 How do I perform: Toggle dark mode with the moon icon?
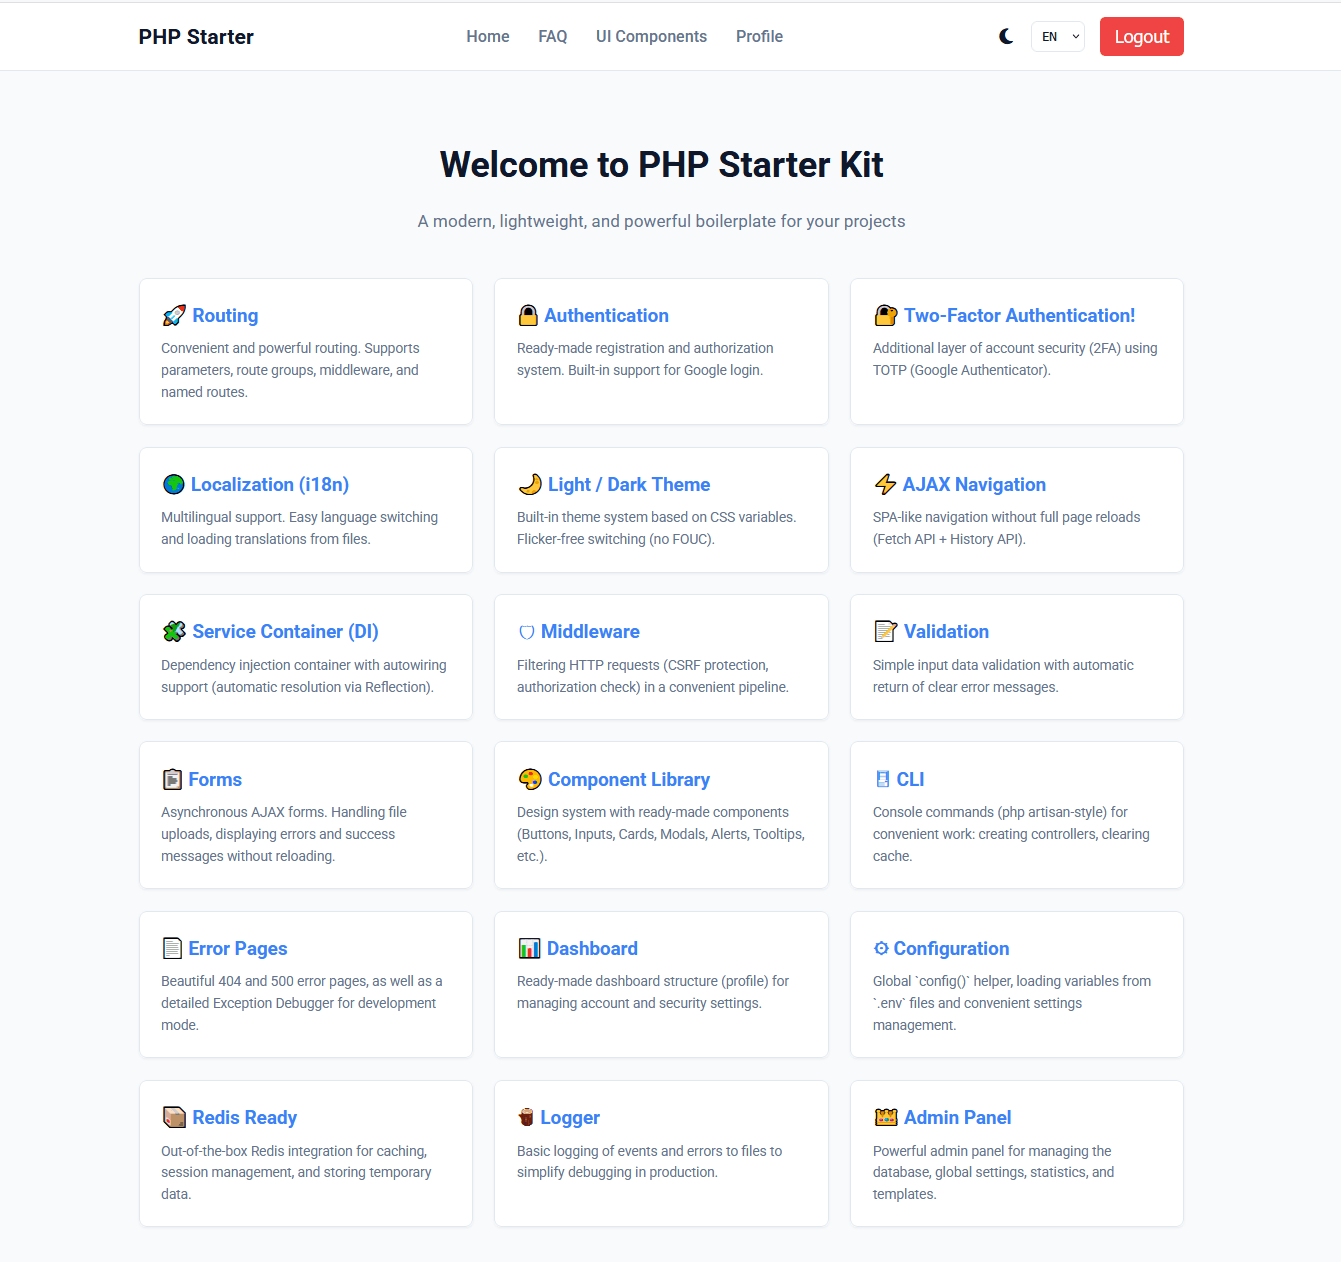(x=1006, y=37)
